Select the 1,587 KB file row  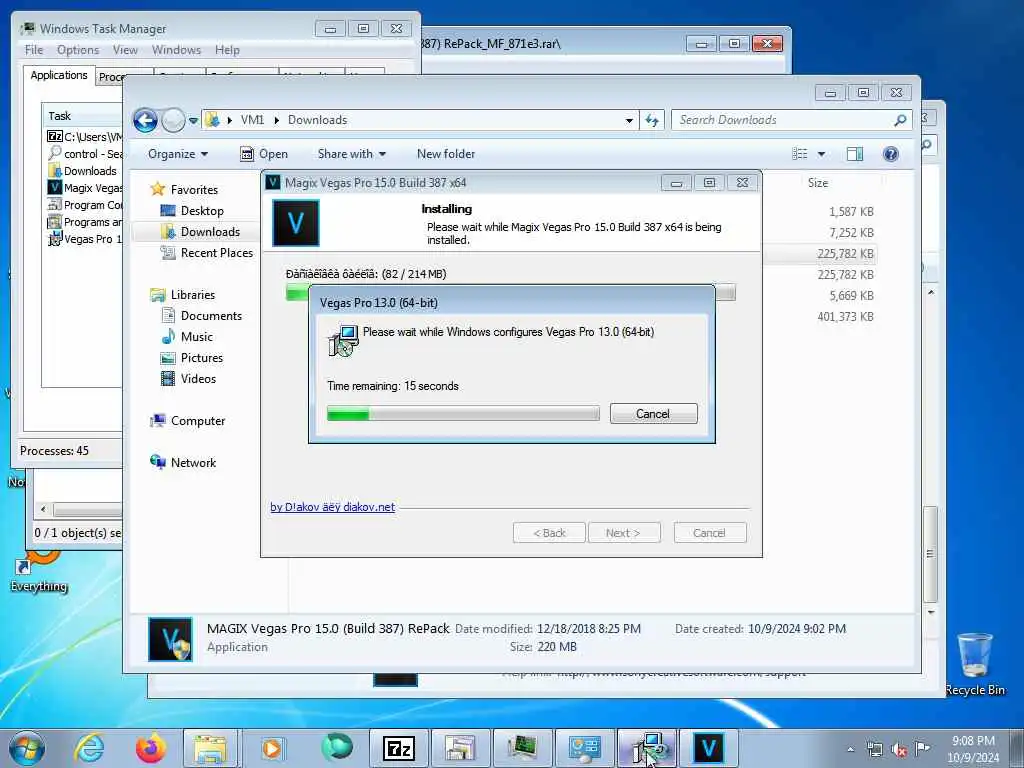click(x=851, y=212)
